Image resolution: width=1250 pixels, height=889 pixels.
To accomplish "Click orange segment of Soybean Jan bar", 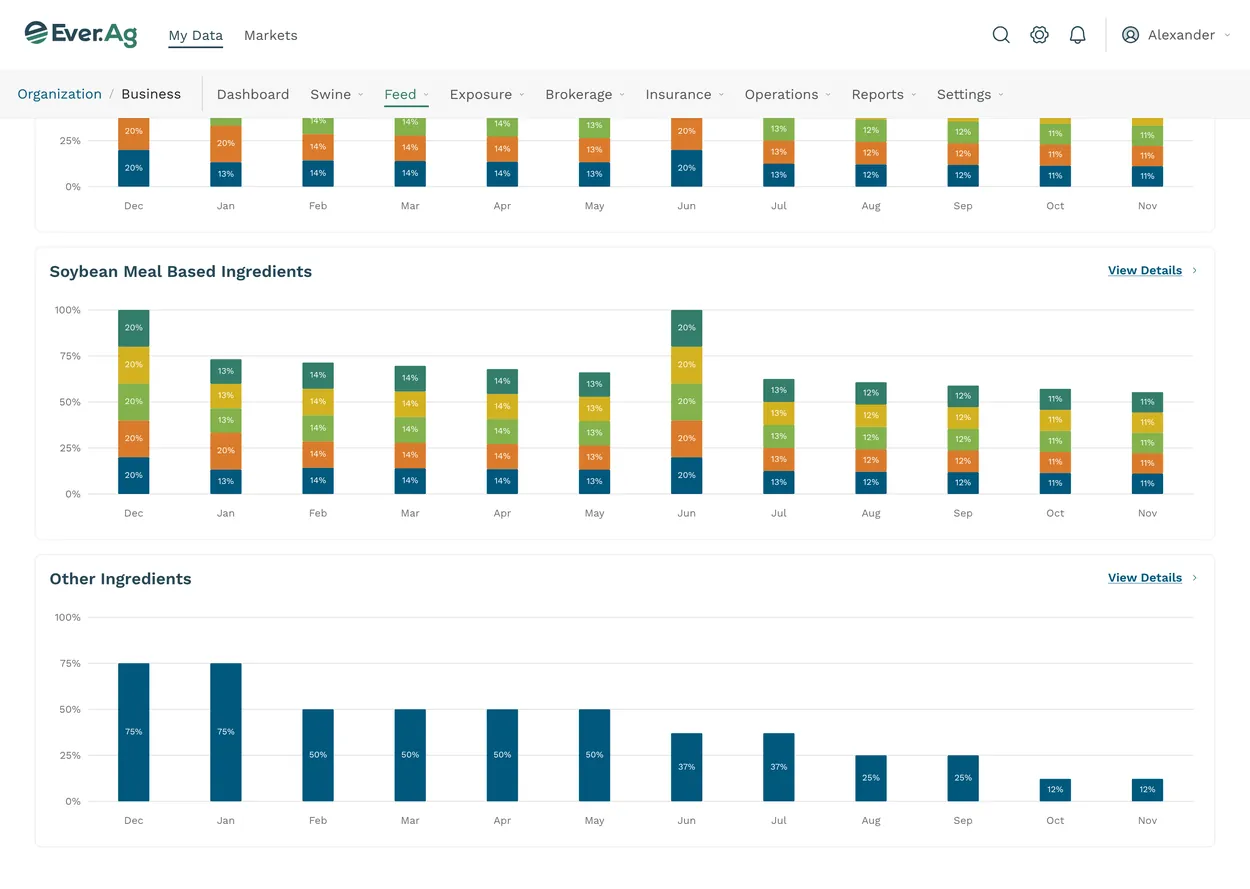I will [226, 451].
